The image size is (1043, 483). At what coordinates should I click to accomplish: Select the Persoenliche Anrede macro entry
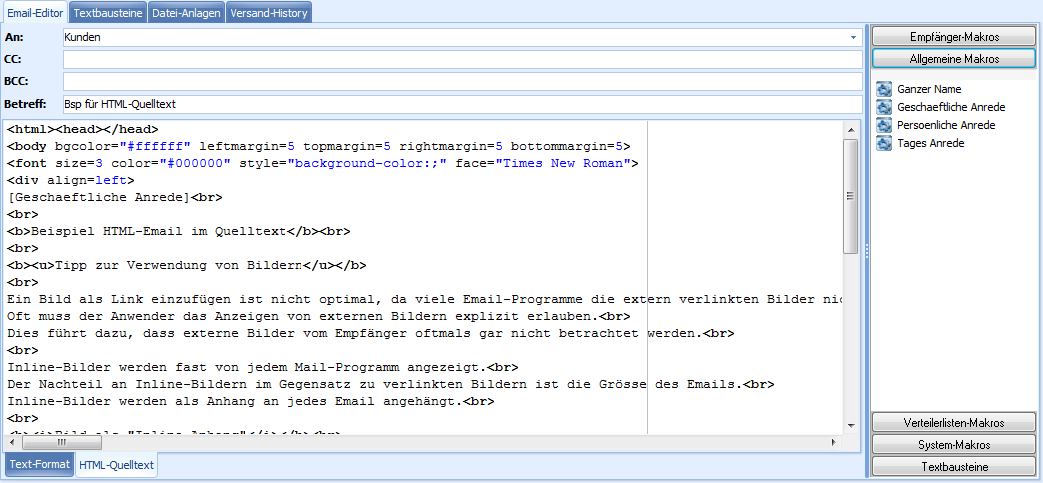(946, 124)
